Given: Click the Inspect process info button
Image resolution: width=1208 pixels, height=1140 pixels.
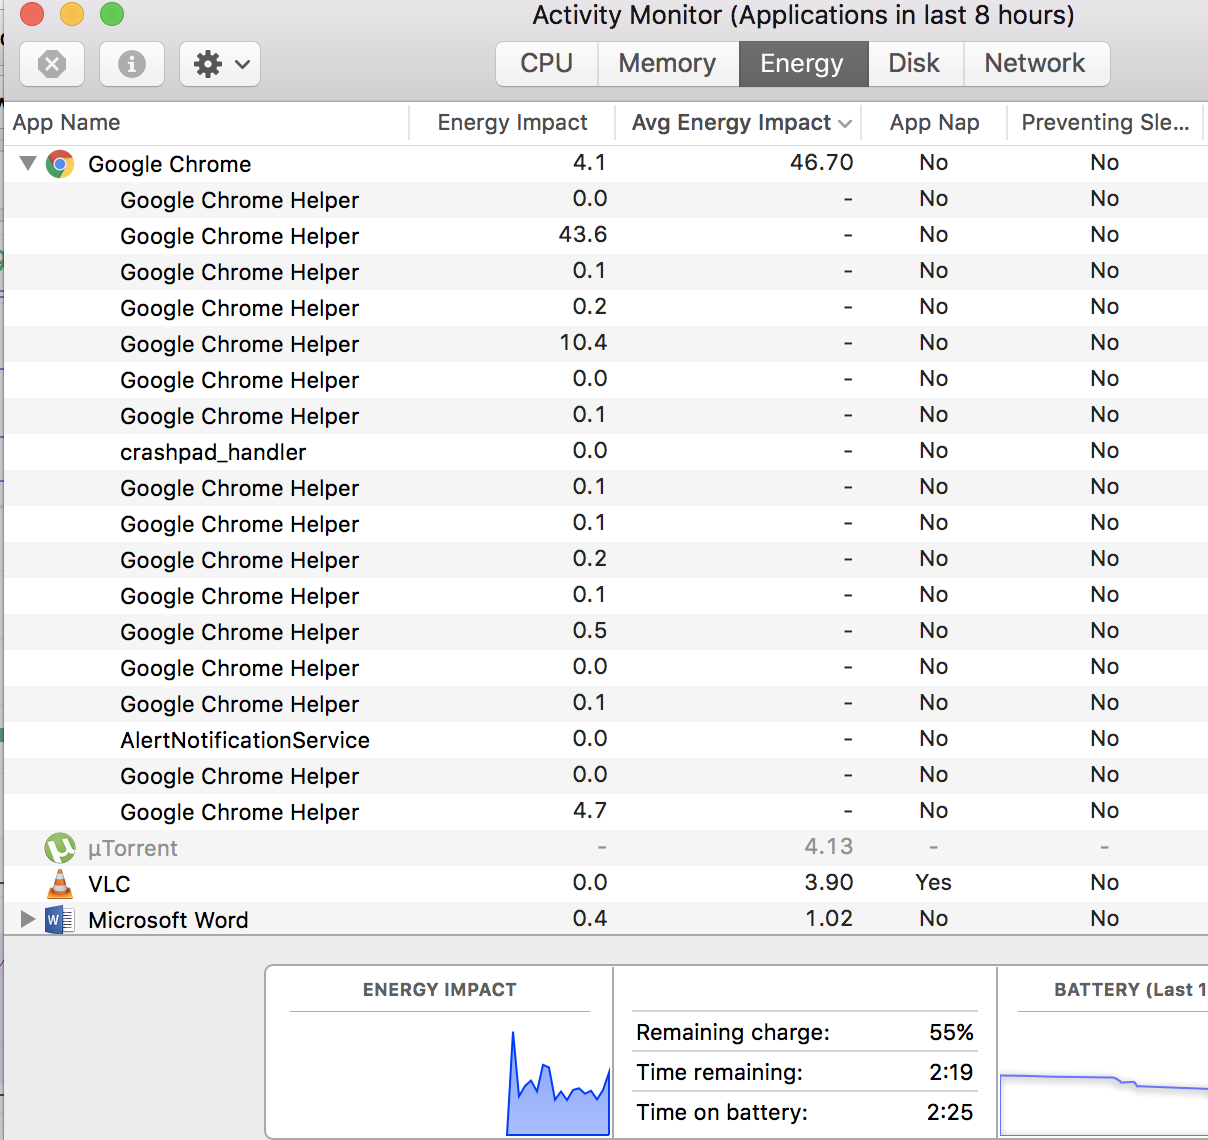Looking at the screenshot, I should [x=132, y=64].
